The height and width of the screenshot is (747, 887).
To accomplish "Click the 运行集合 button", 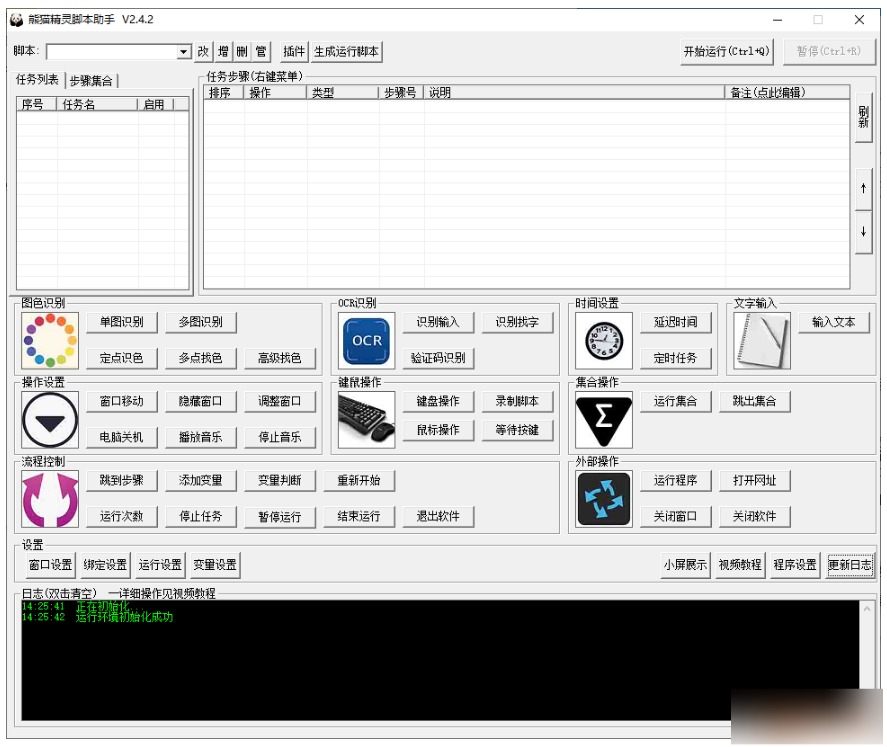I will pyautogui.click(x=675, y=401).
